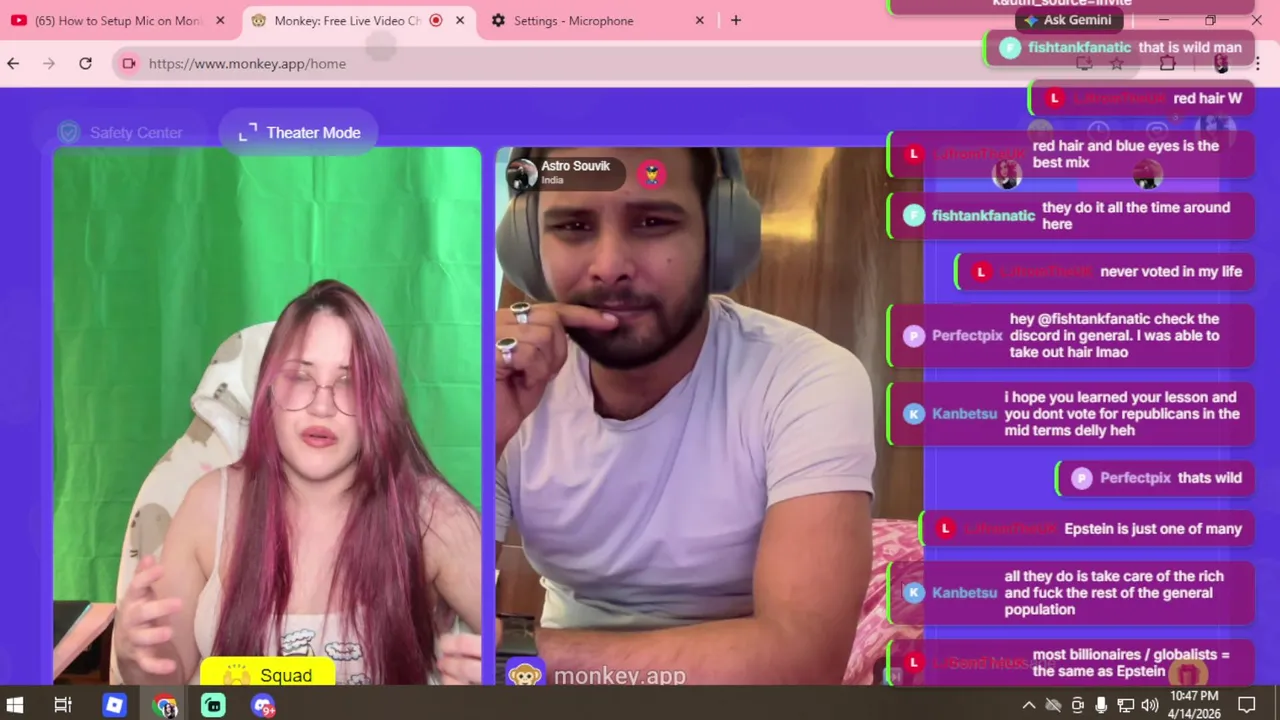
Task: Click the microphone tray icon
Action: point(1101,705)
